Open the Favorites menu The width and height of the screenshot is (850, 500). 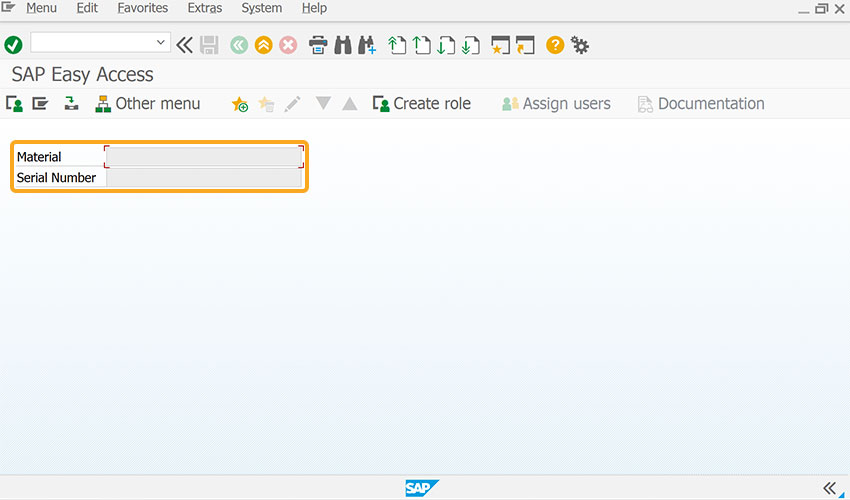(x=143, y=8)
